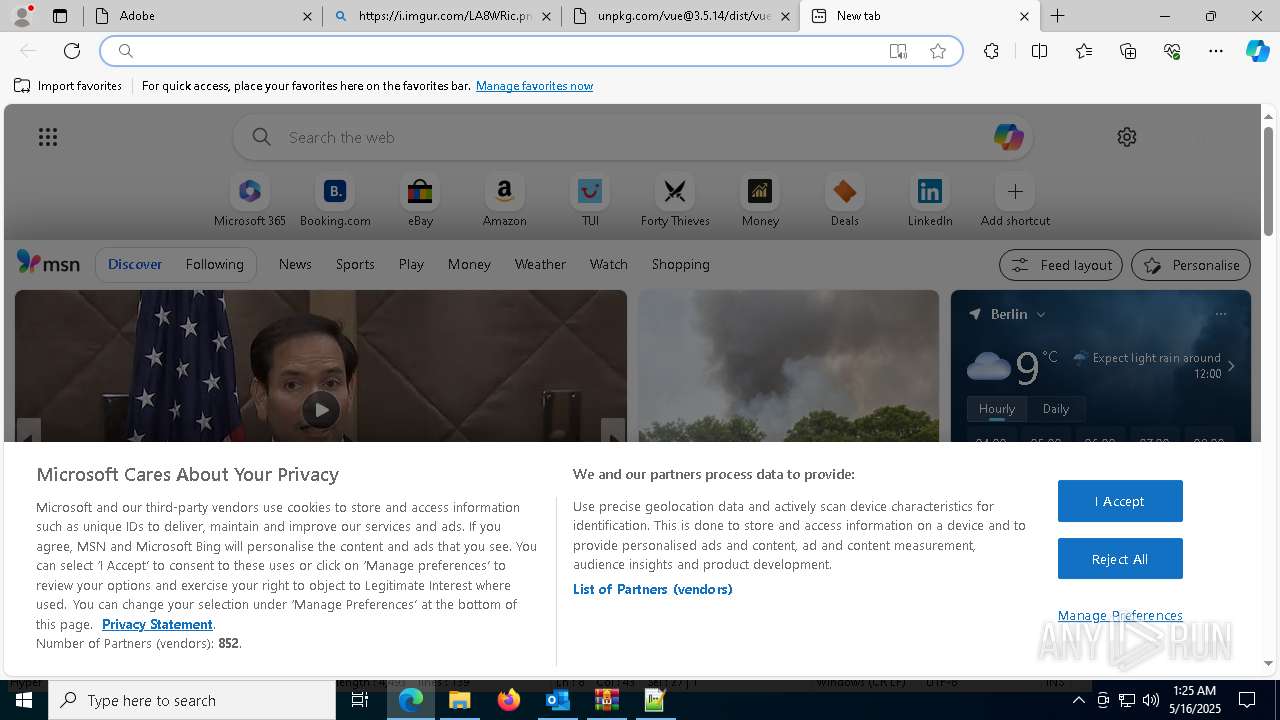Viewport: 1280px width, 720px height.
Task: Open Edge Settings and more menu
Action: tap(1216, 51)
